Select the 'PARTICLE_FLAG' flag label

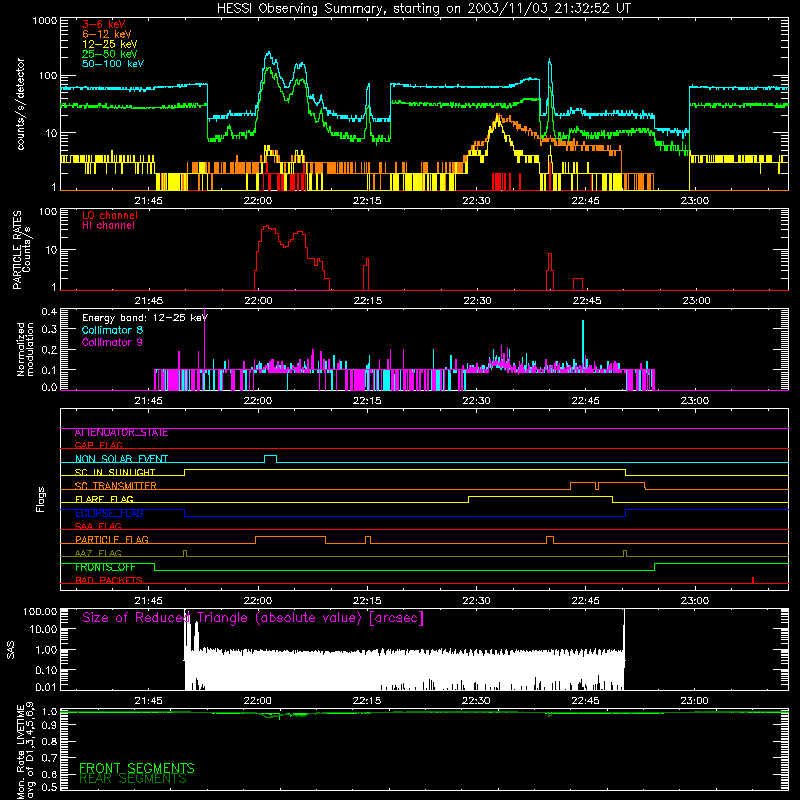point(112,540)
